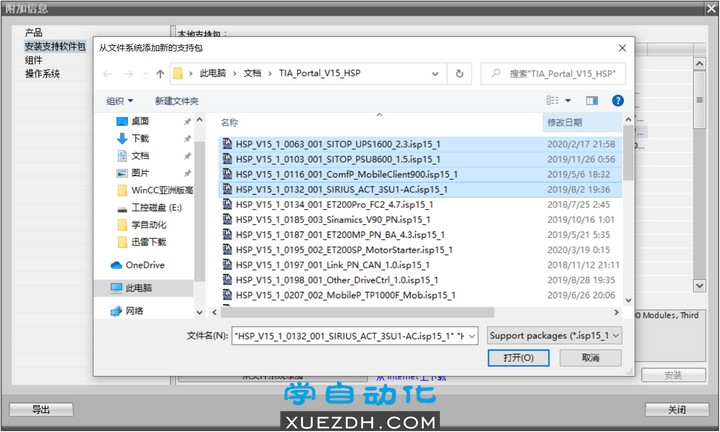720x432 pixels.
Task: Create a folder with 新建文件夹
Action: (177, 101)
